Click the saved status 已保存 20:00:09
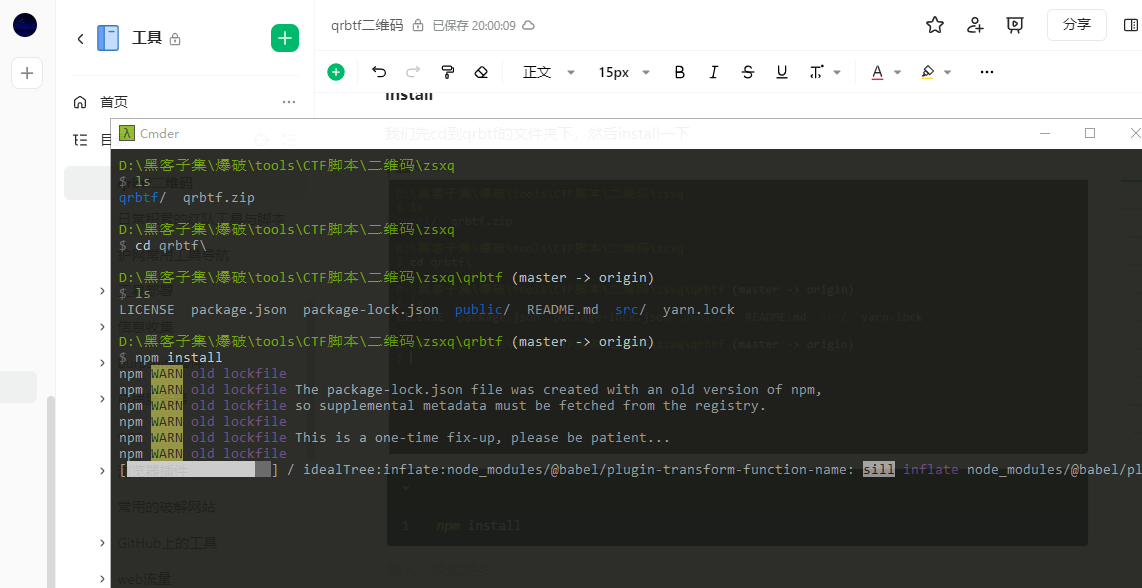 [x=473, y=26]
